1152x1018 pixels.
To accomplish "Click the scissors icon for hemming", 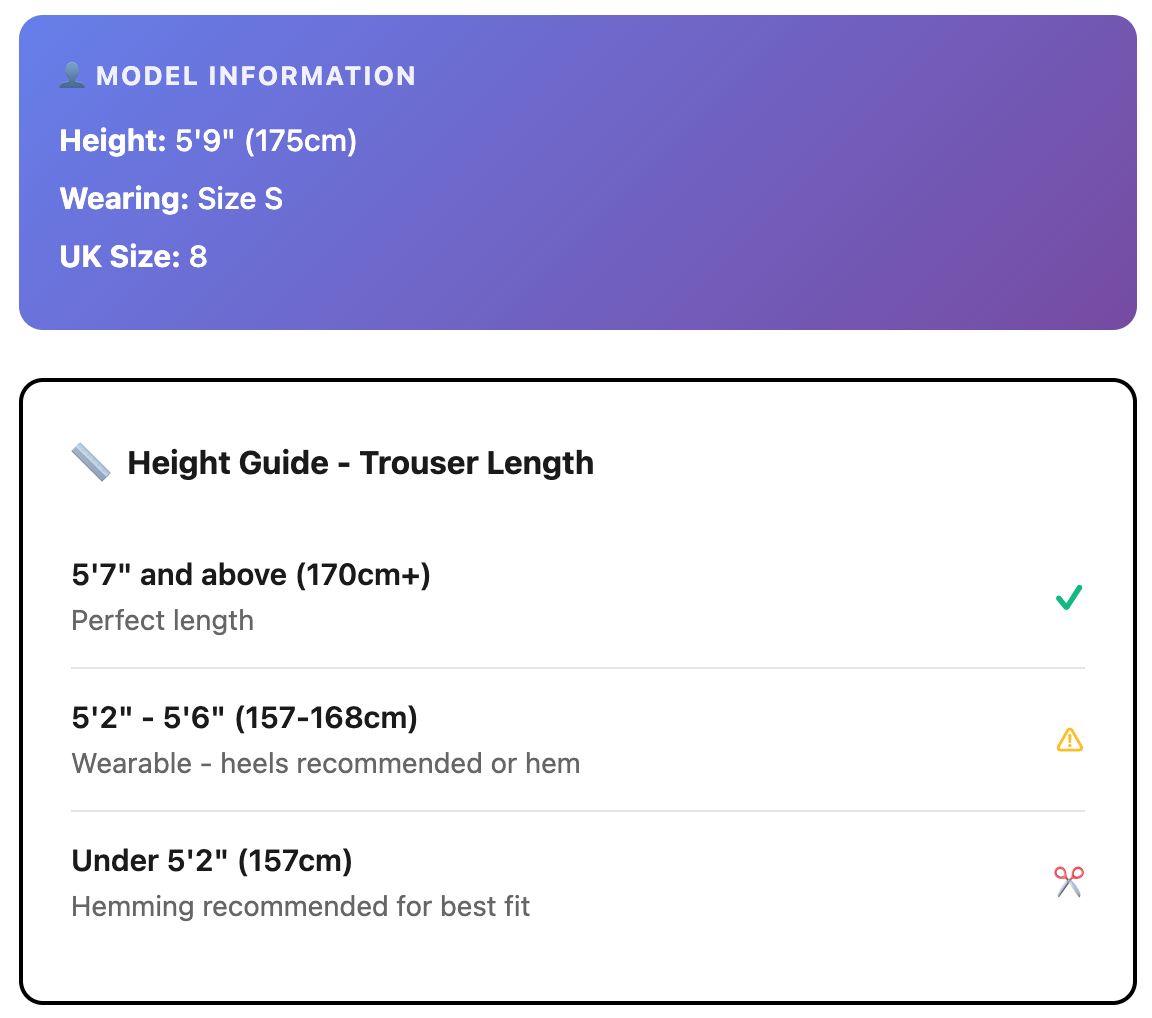I will pos(1069,882).
